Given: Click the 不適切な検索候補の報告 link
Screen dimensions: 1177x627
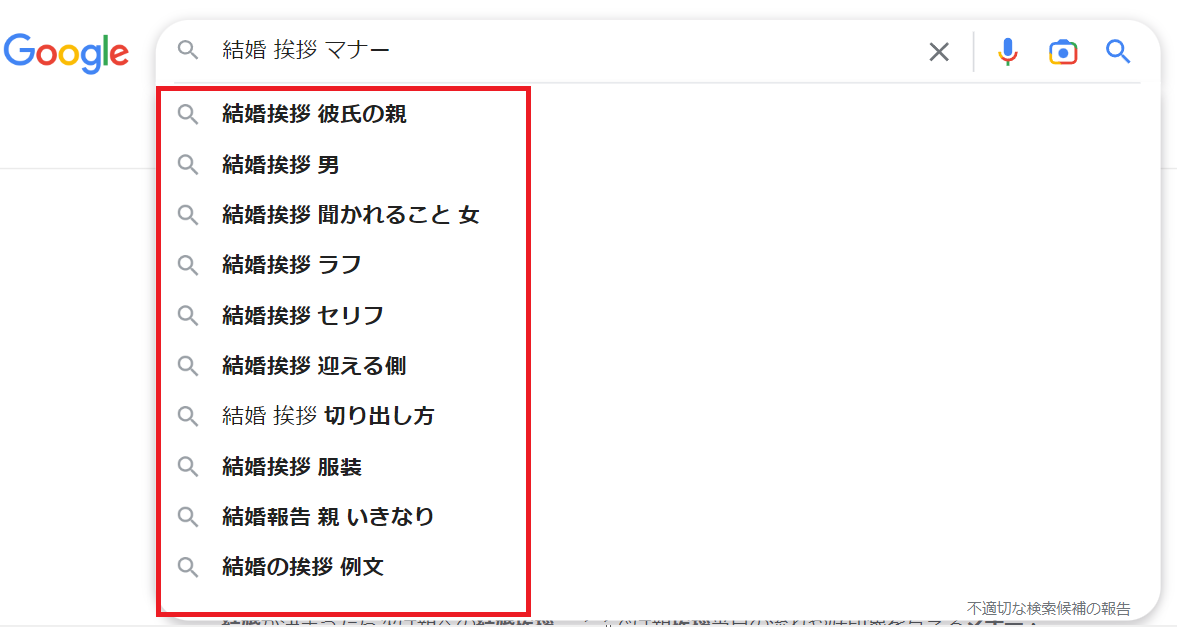Looking at the screenshot, I should tap(1048, 608).
